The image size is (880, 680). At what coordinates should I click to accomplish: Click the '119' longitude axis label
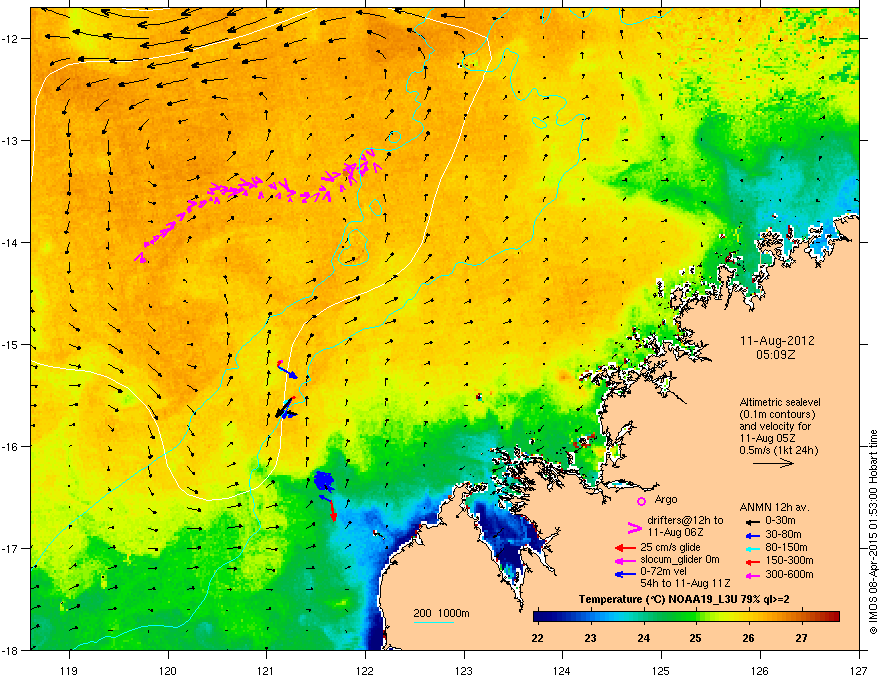(69, 670)
